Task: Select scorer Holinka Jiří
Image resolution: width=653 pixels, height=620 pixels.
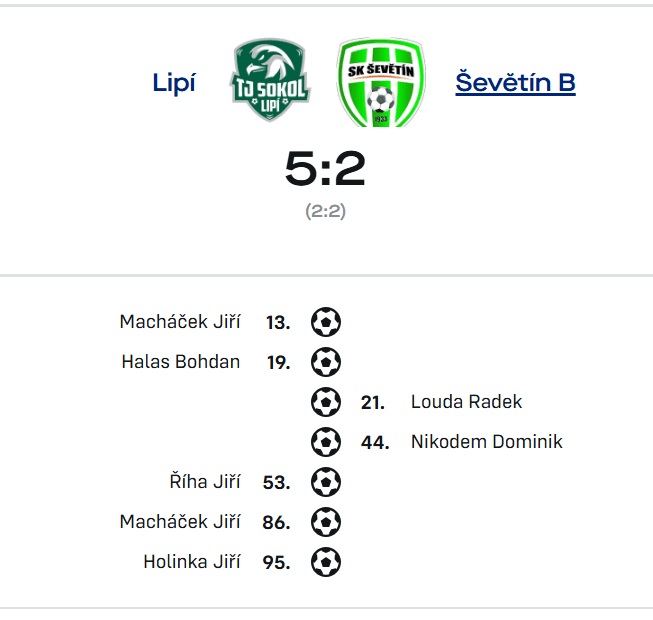Action: [192, 561]
